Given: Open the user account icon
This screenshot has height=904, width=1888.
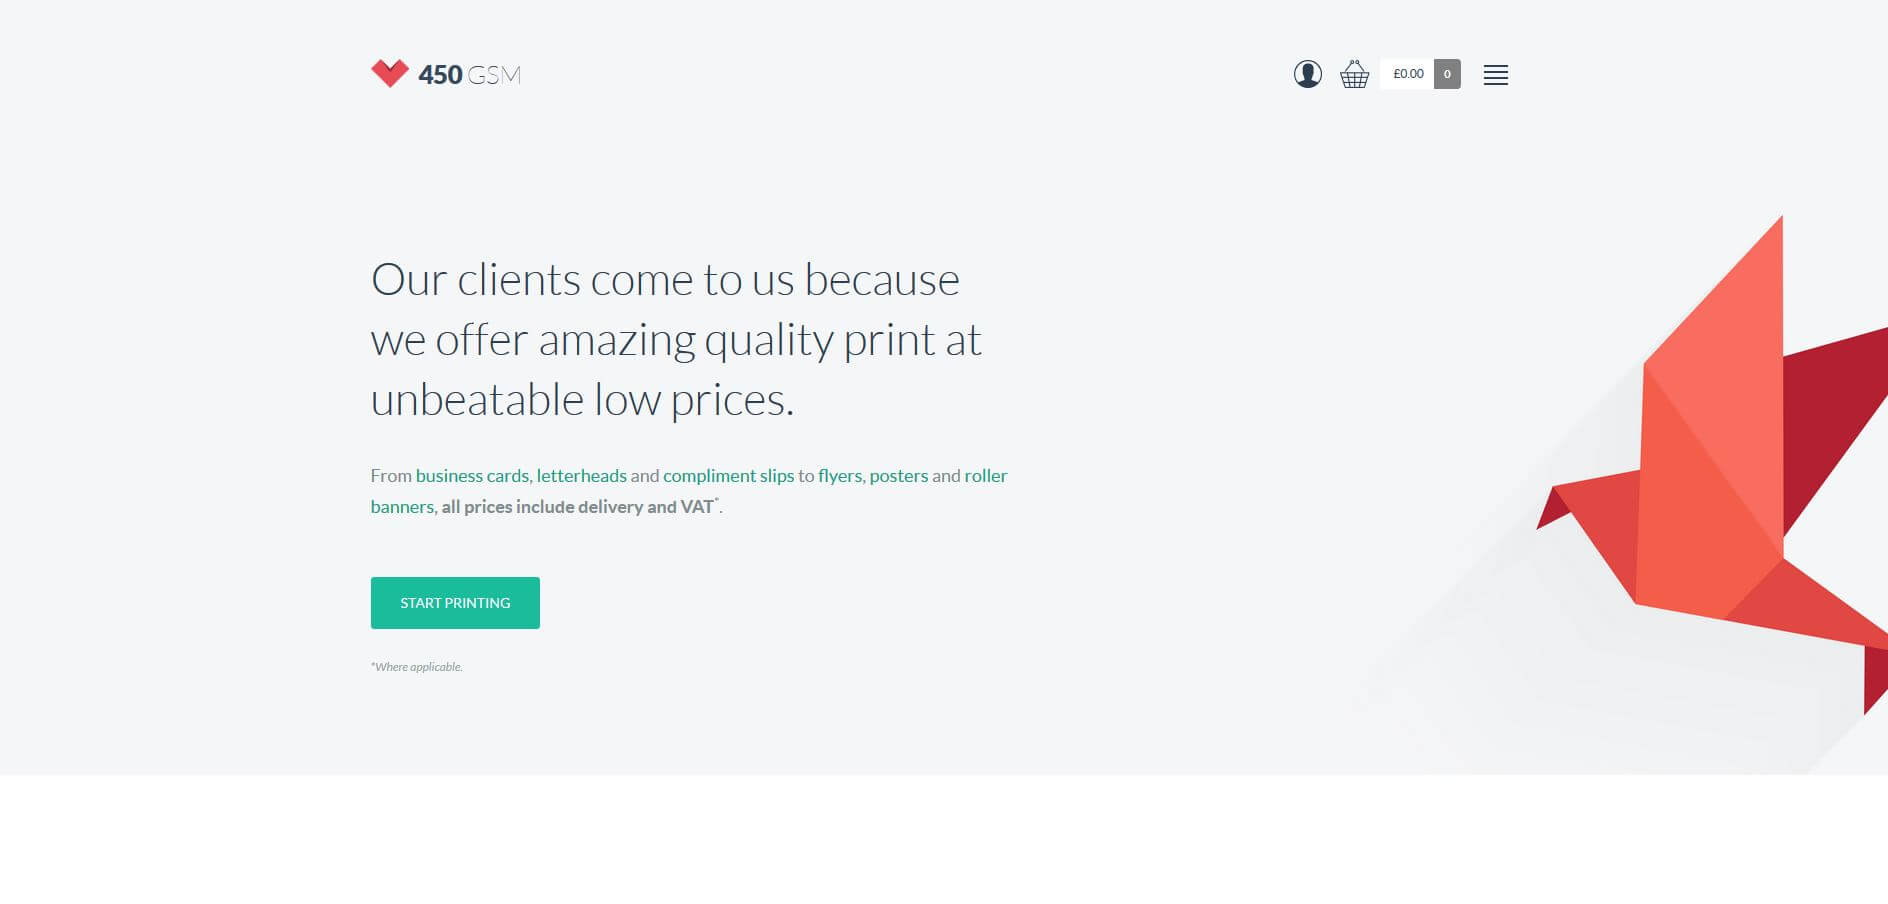Looking at the screenshot, I should pyautogui.click(x=1307, y=74).
